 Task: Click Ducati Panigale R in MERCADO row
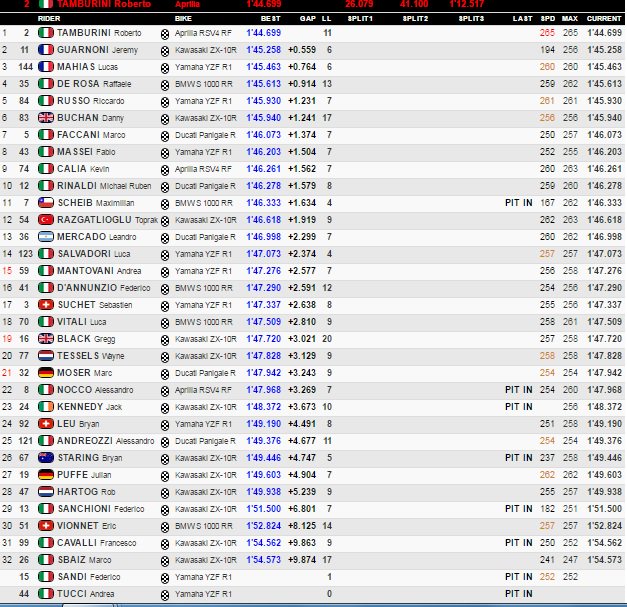pyautogui.click(x=205, y=237)
